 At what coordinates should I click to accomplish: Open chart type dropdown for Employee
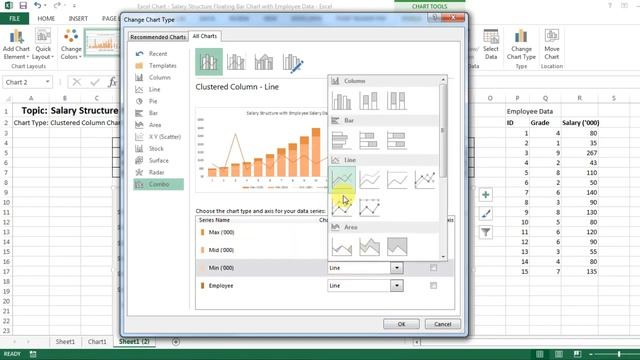396,286
